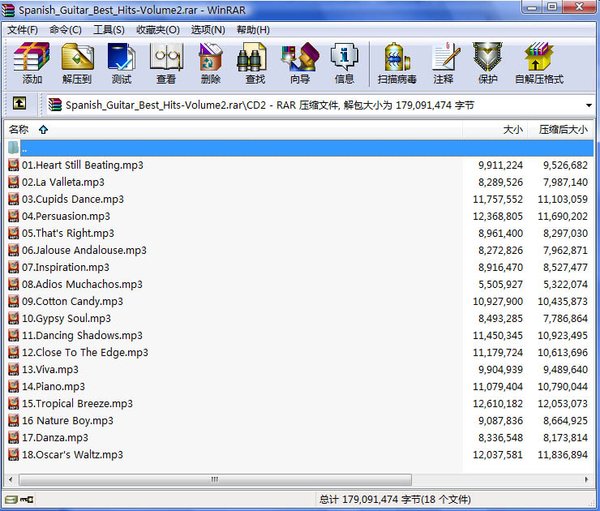Viewport: 600px width, 511px height.
Task: Select 08.Adios Muchachos.mp3
Action: pos(82,284)
